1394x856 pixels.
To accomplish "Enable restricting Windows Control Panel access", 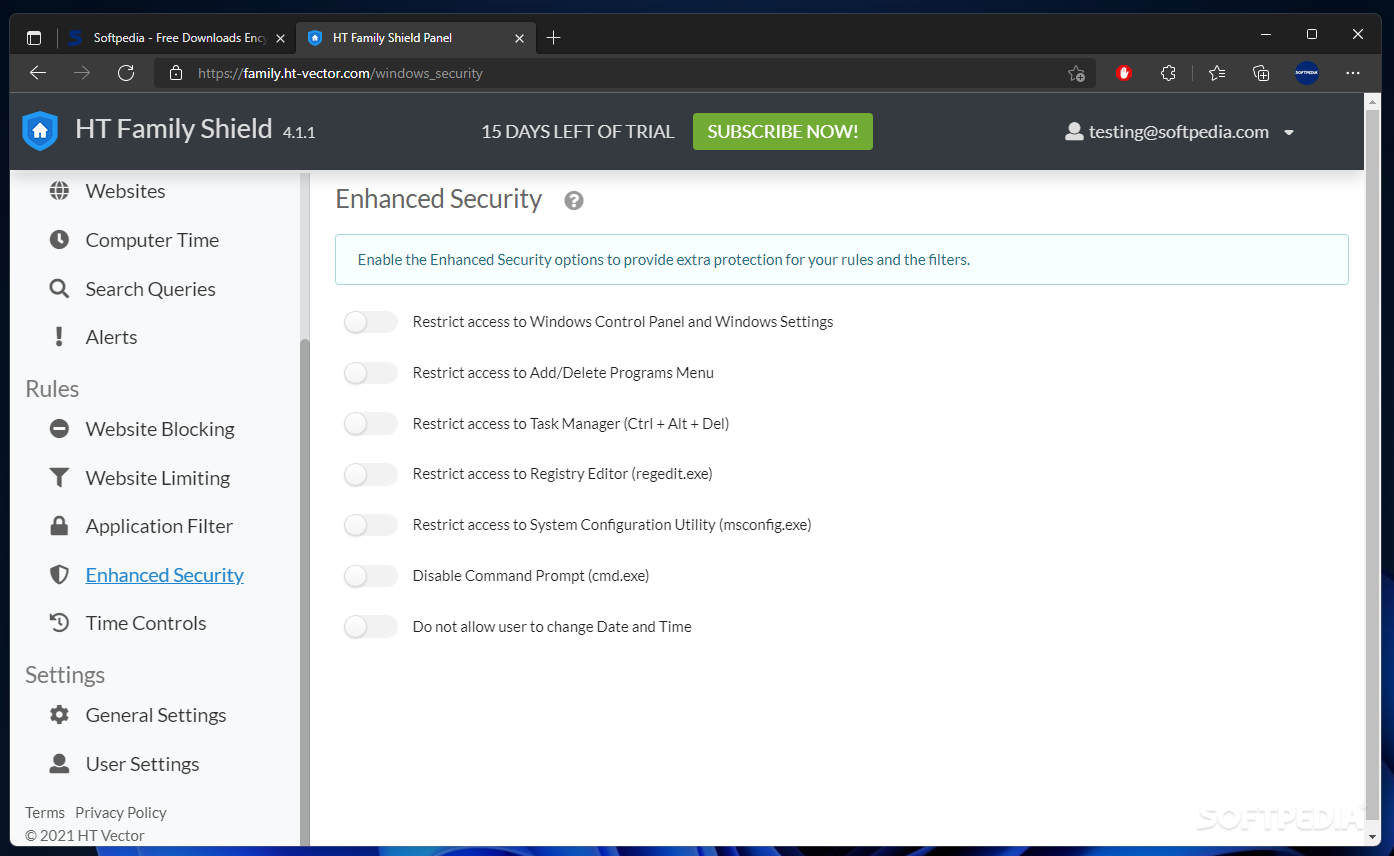I will pos(371,322).
